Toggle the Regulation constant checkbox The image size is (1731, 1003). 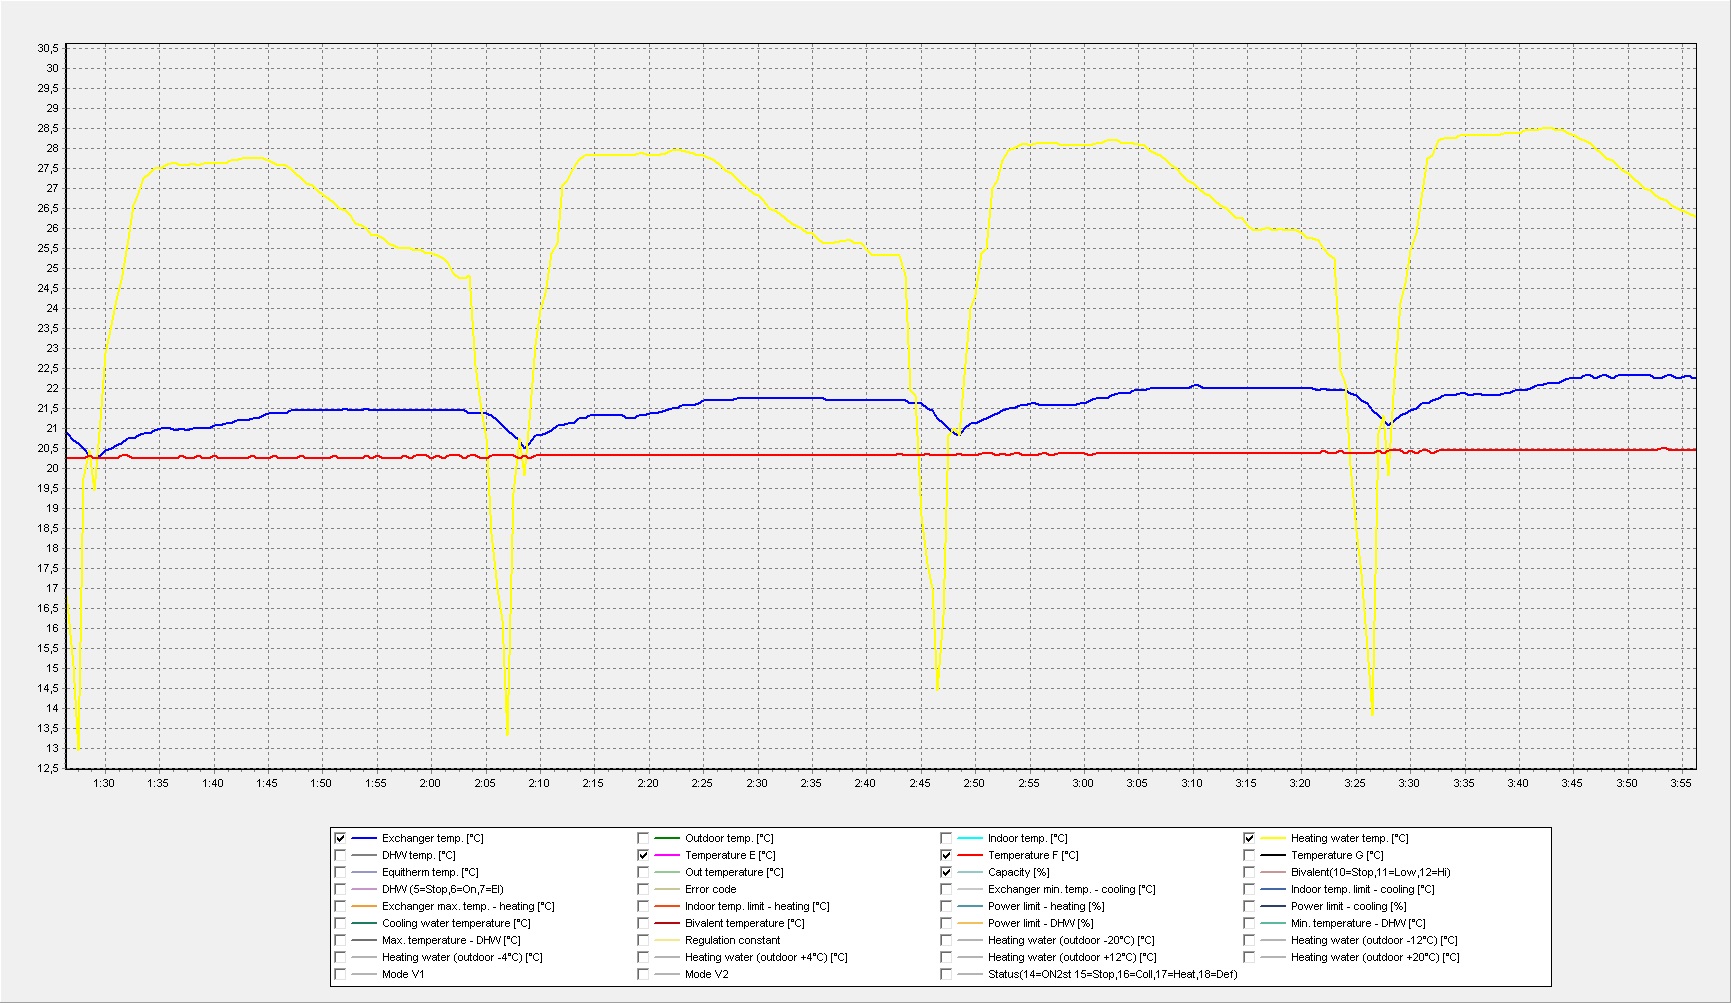(643, 940)
